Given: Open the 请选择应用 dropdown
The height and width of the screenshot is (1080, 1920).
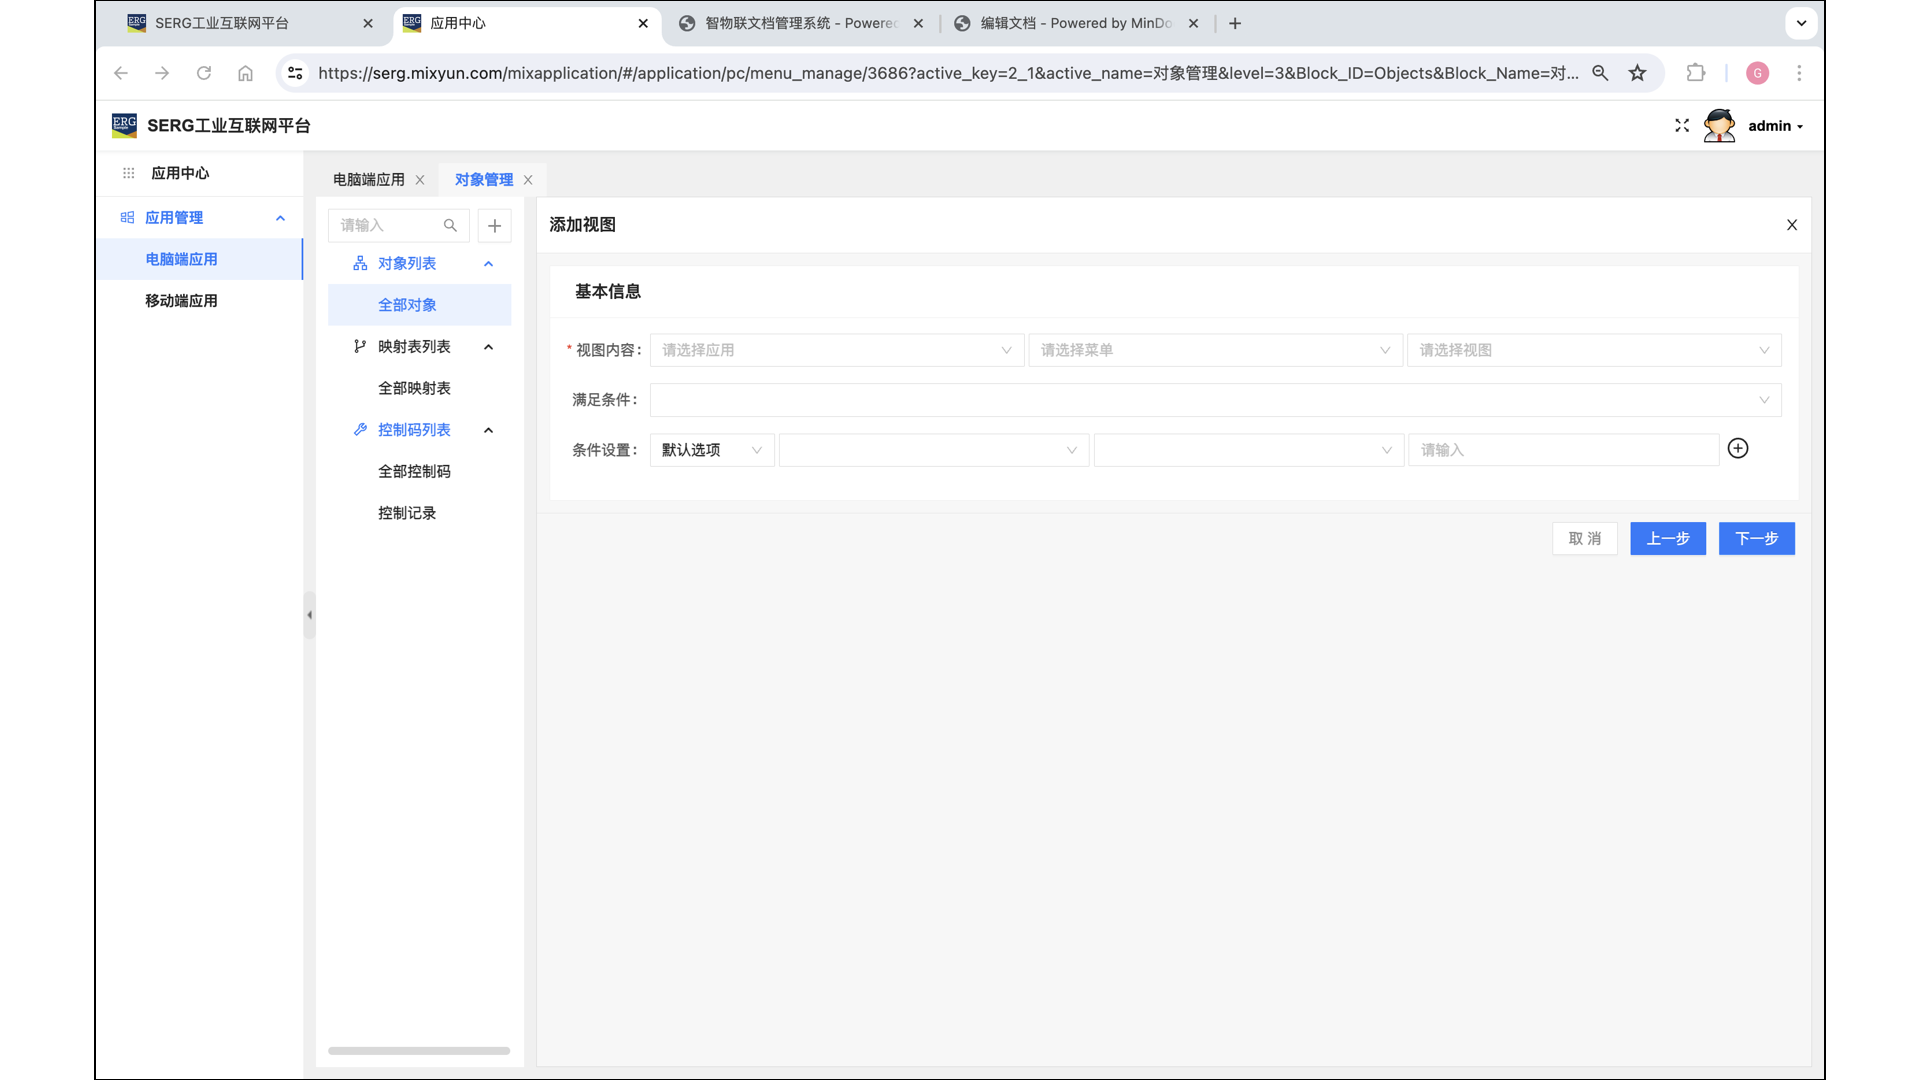Looking at the screenshot, I should click(836, 350).
